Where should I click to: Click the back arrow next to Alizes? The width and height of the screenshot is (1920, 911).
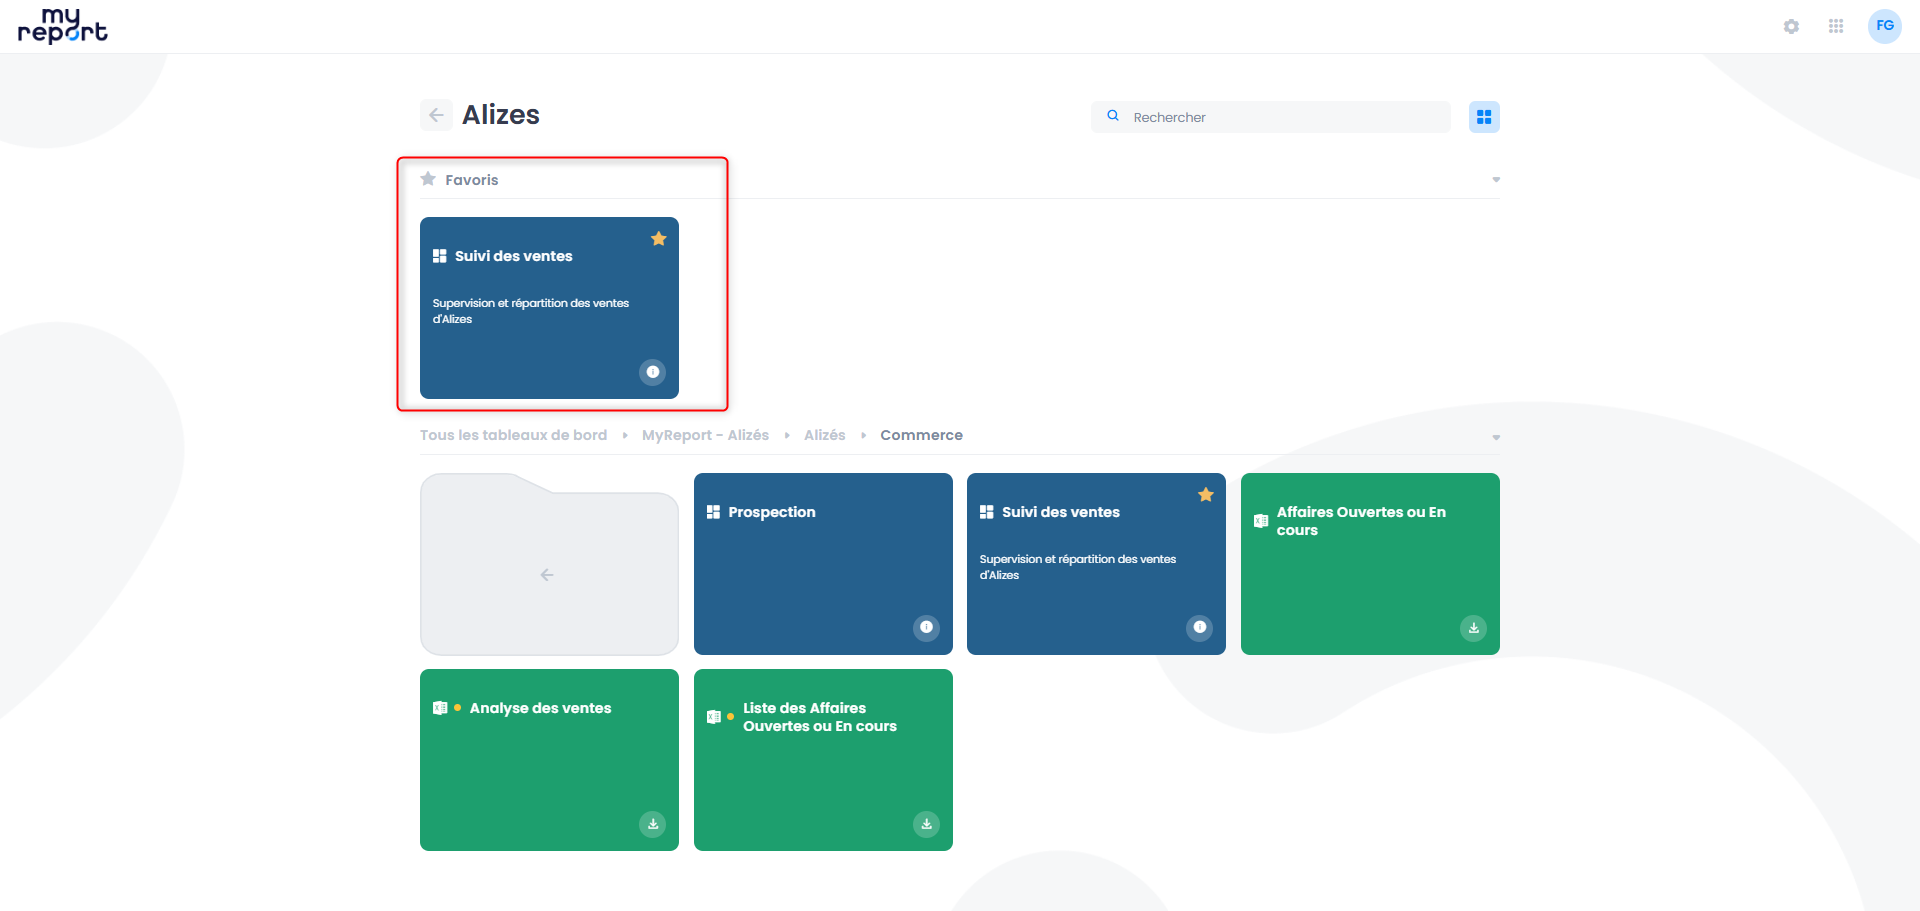tap(436, 115)
